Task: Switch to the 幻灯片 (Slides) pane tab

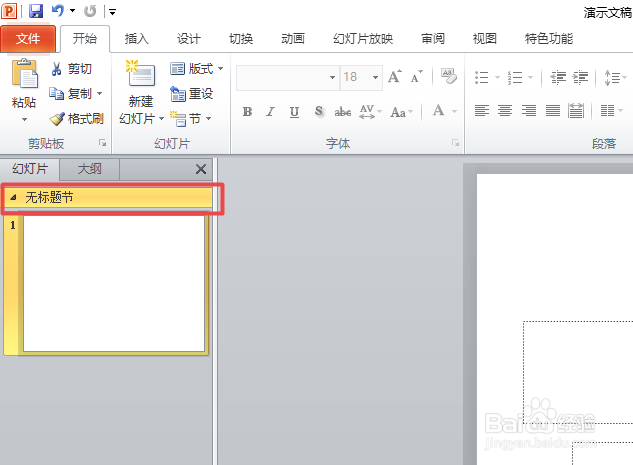Action: (30, 169)
